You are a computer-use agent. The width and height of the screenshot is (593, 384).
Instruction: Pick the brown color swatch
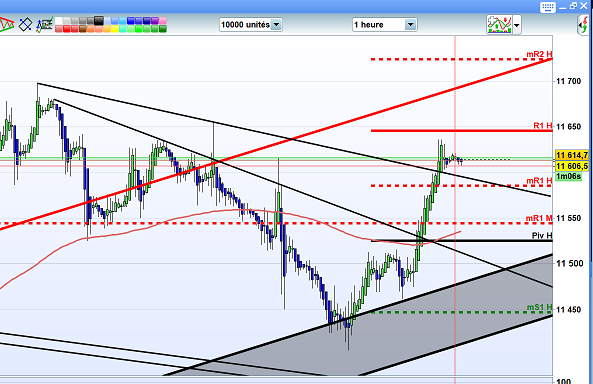(82, 29)
